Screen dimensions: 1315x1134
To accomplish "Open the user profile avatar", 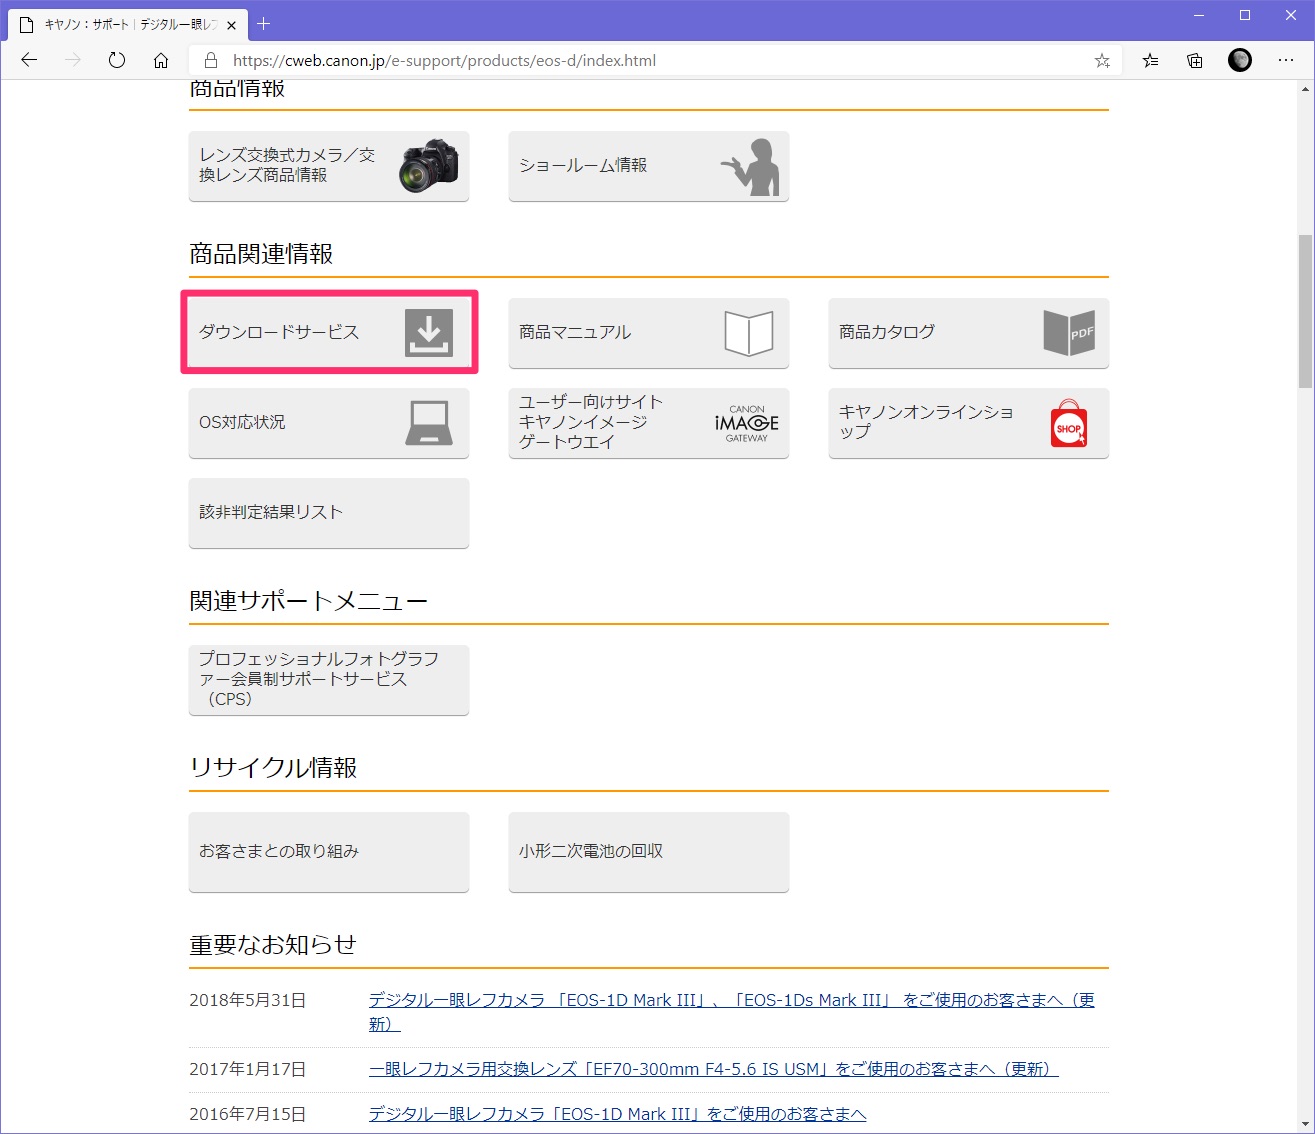I will 1240,60.
